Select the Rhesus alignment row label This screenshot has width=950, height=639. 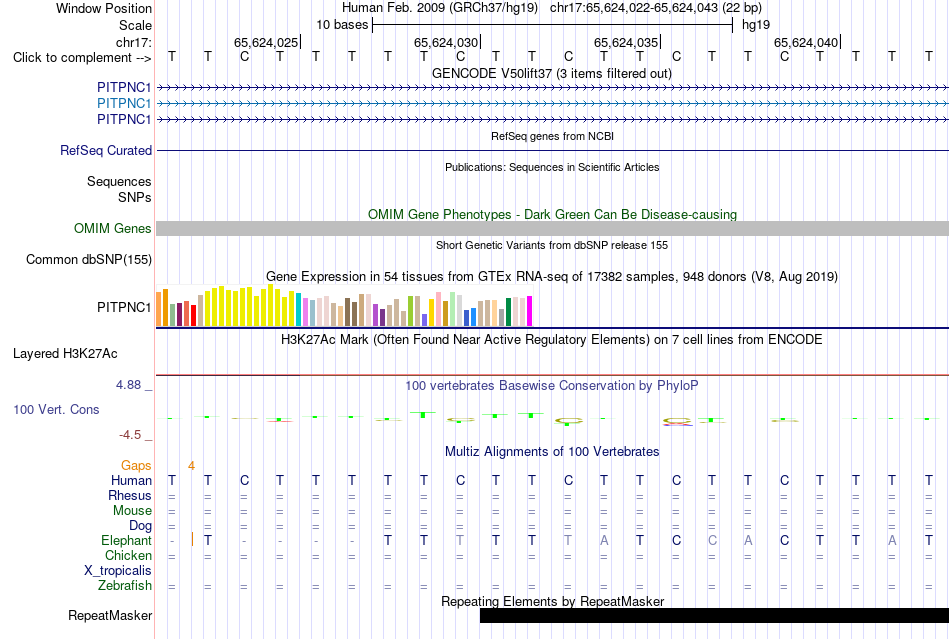tap(130, 495)
